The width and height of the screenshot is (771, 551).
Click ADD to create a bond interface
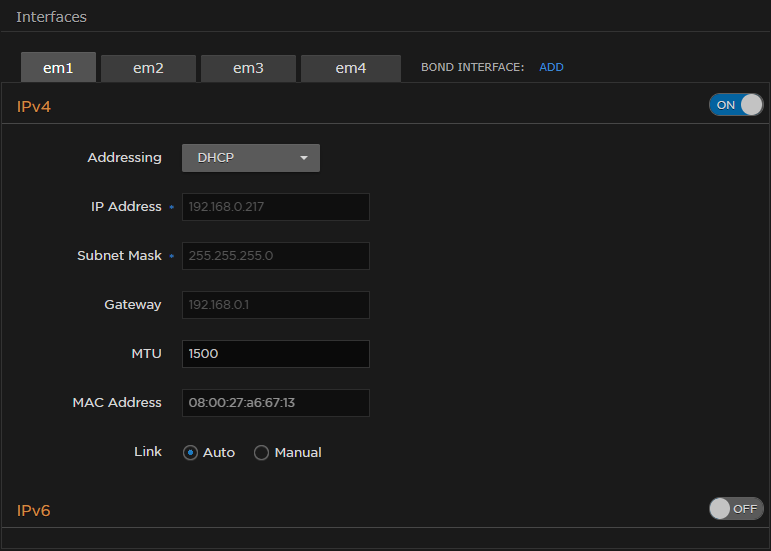551,67
